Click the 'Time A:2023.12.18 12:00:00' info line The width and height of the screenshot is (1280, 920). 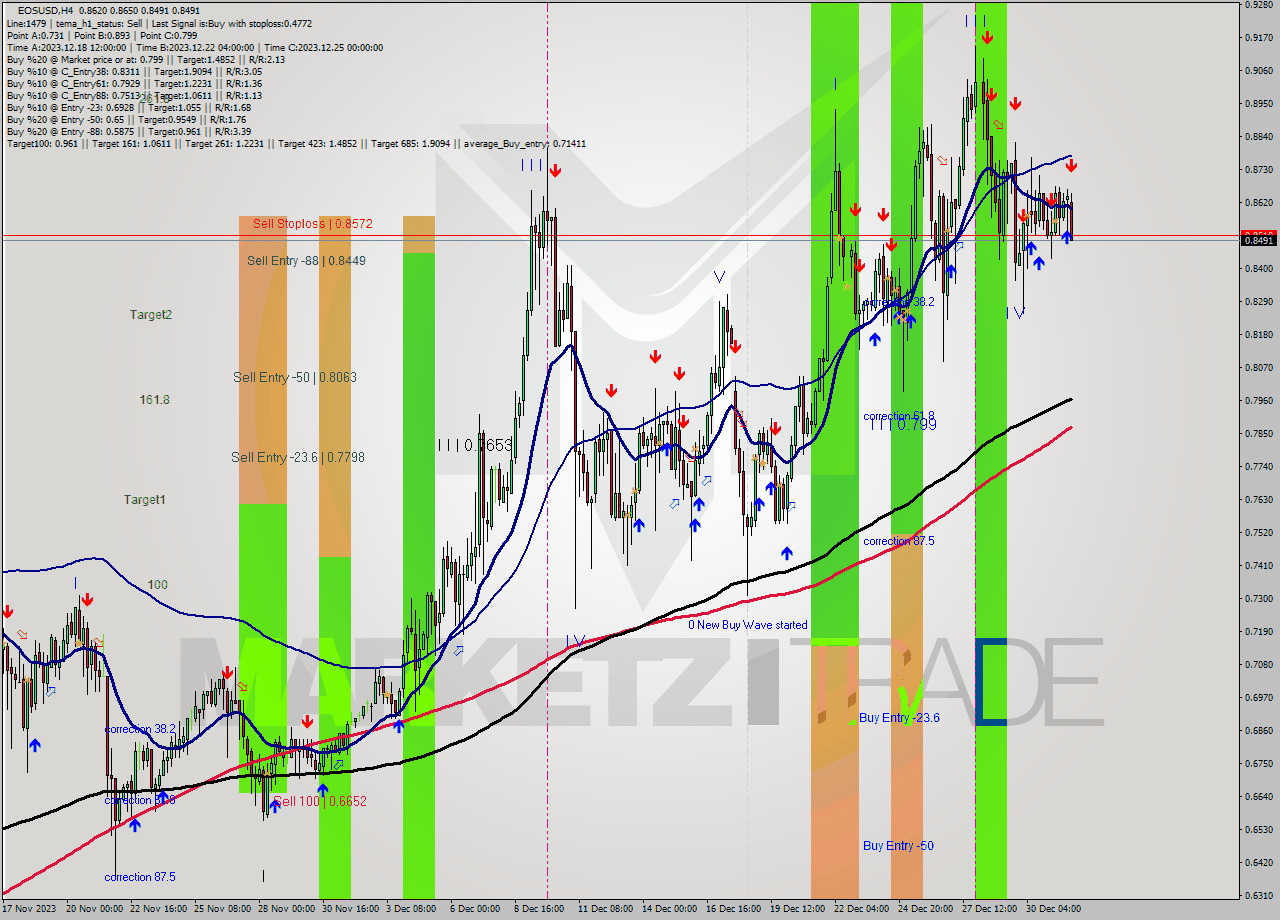(x=195, y=47)
